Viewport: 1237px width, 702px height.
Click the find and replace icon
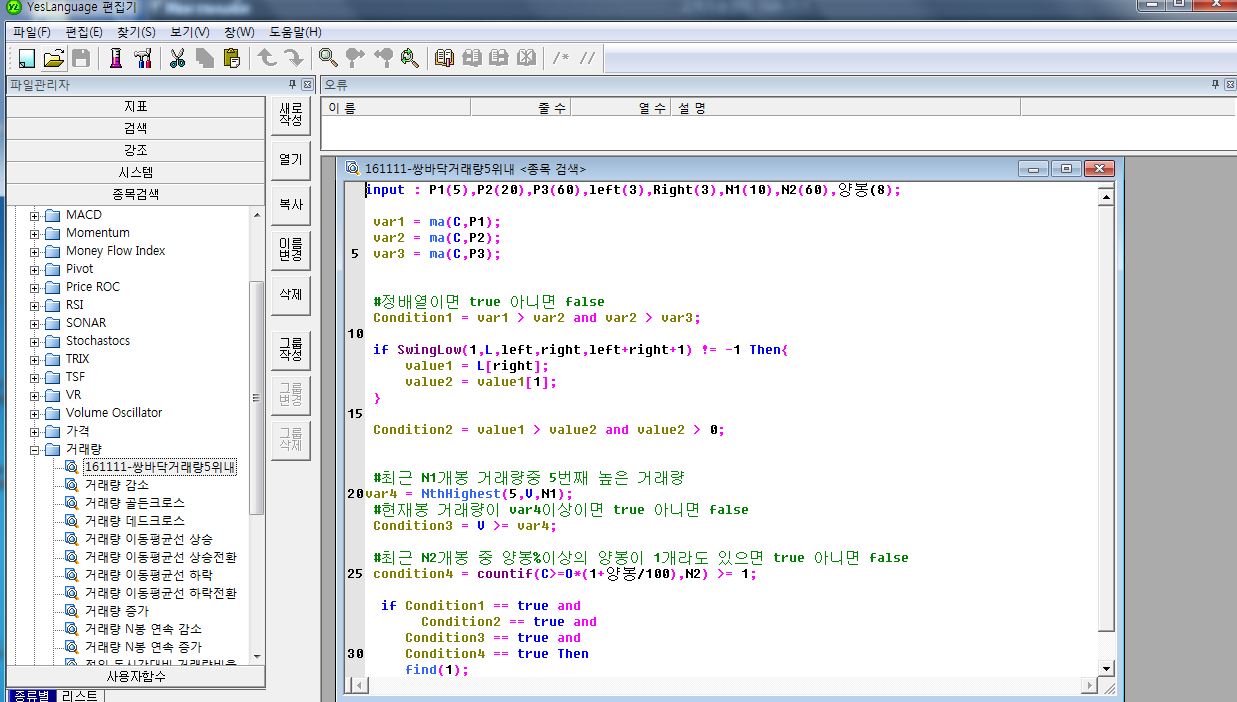pos(409,58)
